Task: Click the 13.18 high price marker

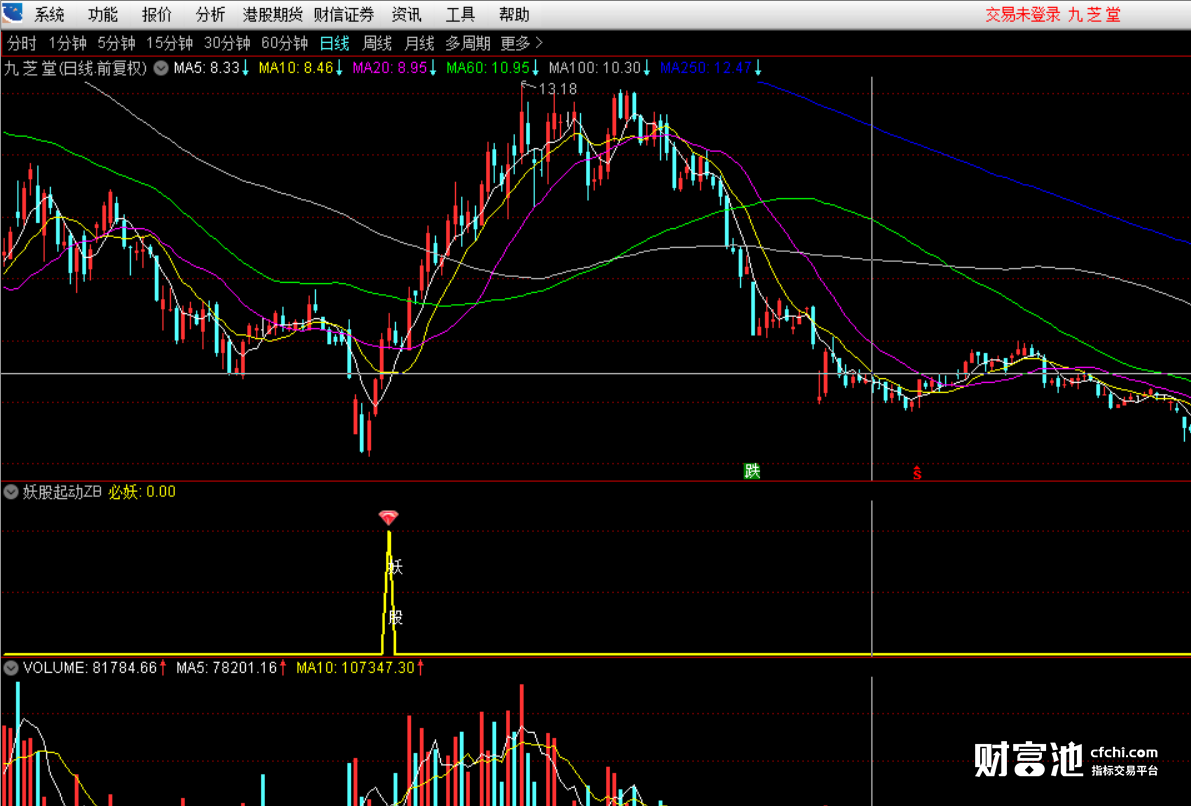Action: [558, 89]
